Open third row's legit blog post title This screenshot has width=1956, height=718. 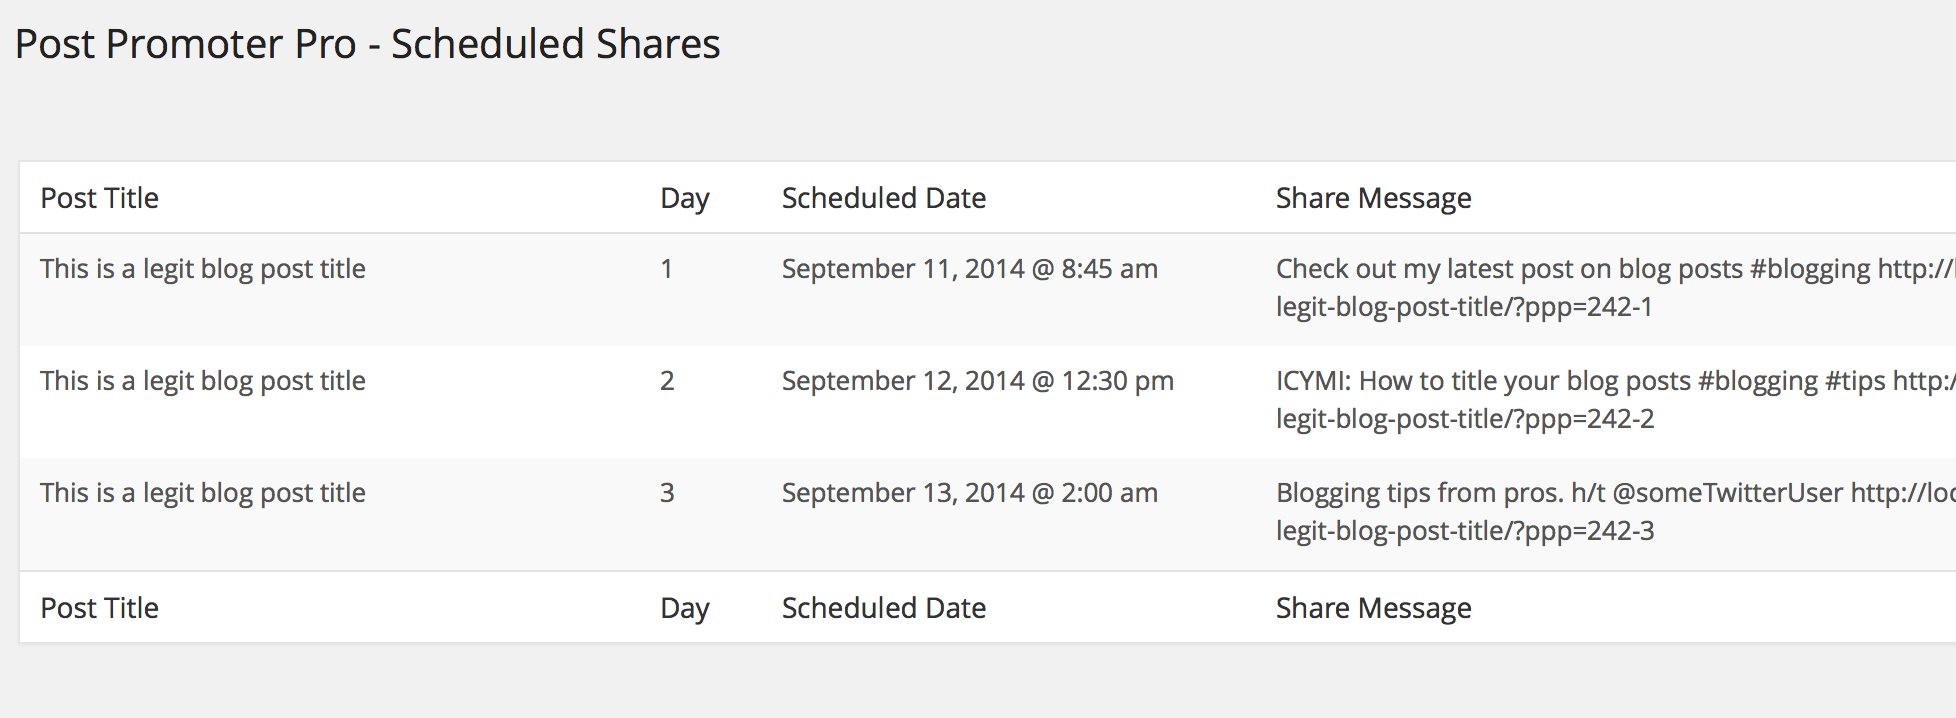pyautogui.click(x=203, y=493)
